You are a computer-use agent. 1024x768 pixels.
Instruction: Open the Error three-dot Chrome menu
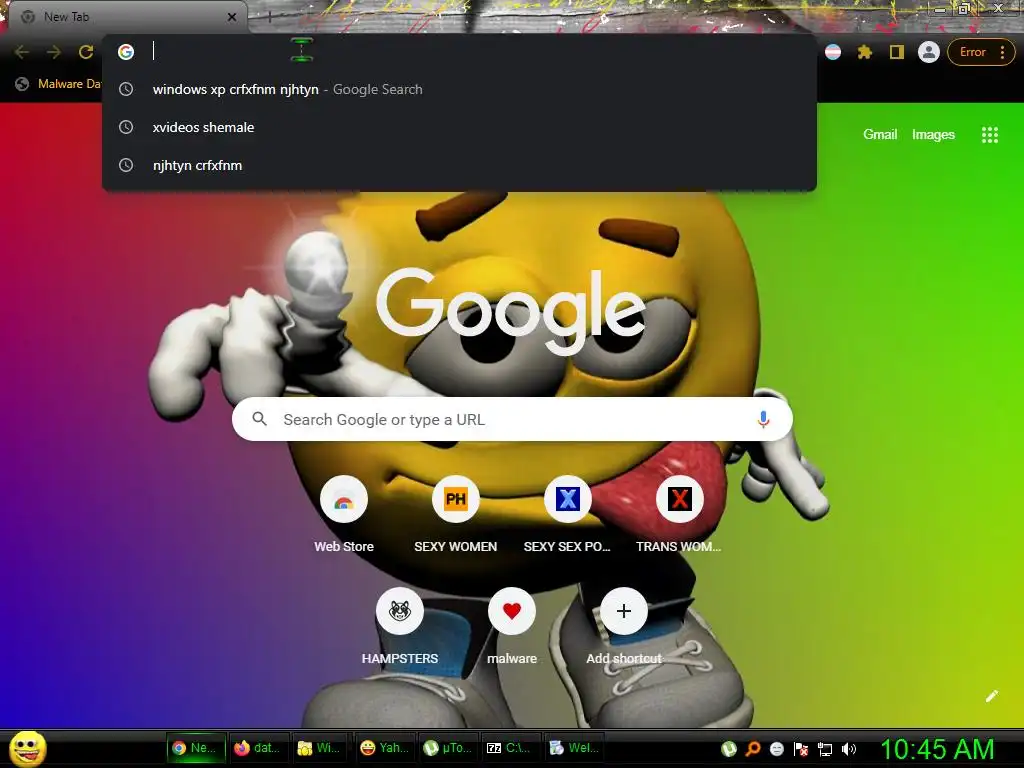coord(980,52)
